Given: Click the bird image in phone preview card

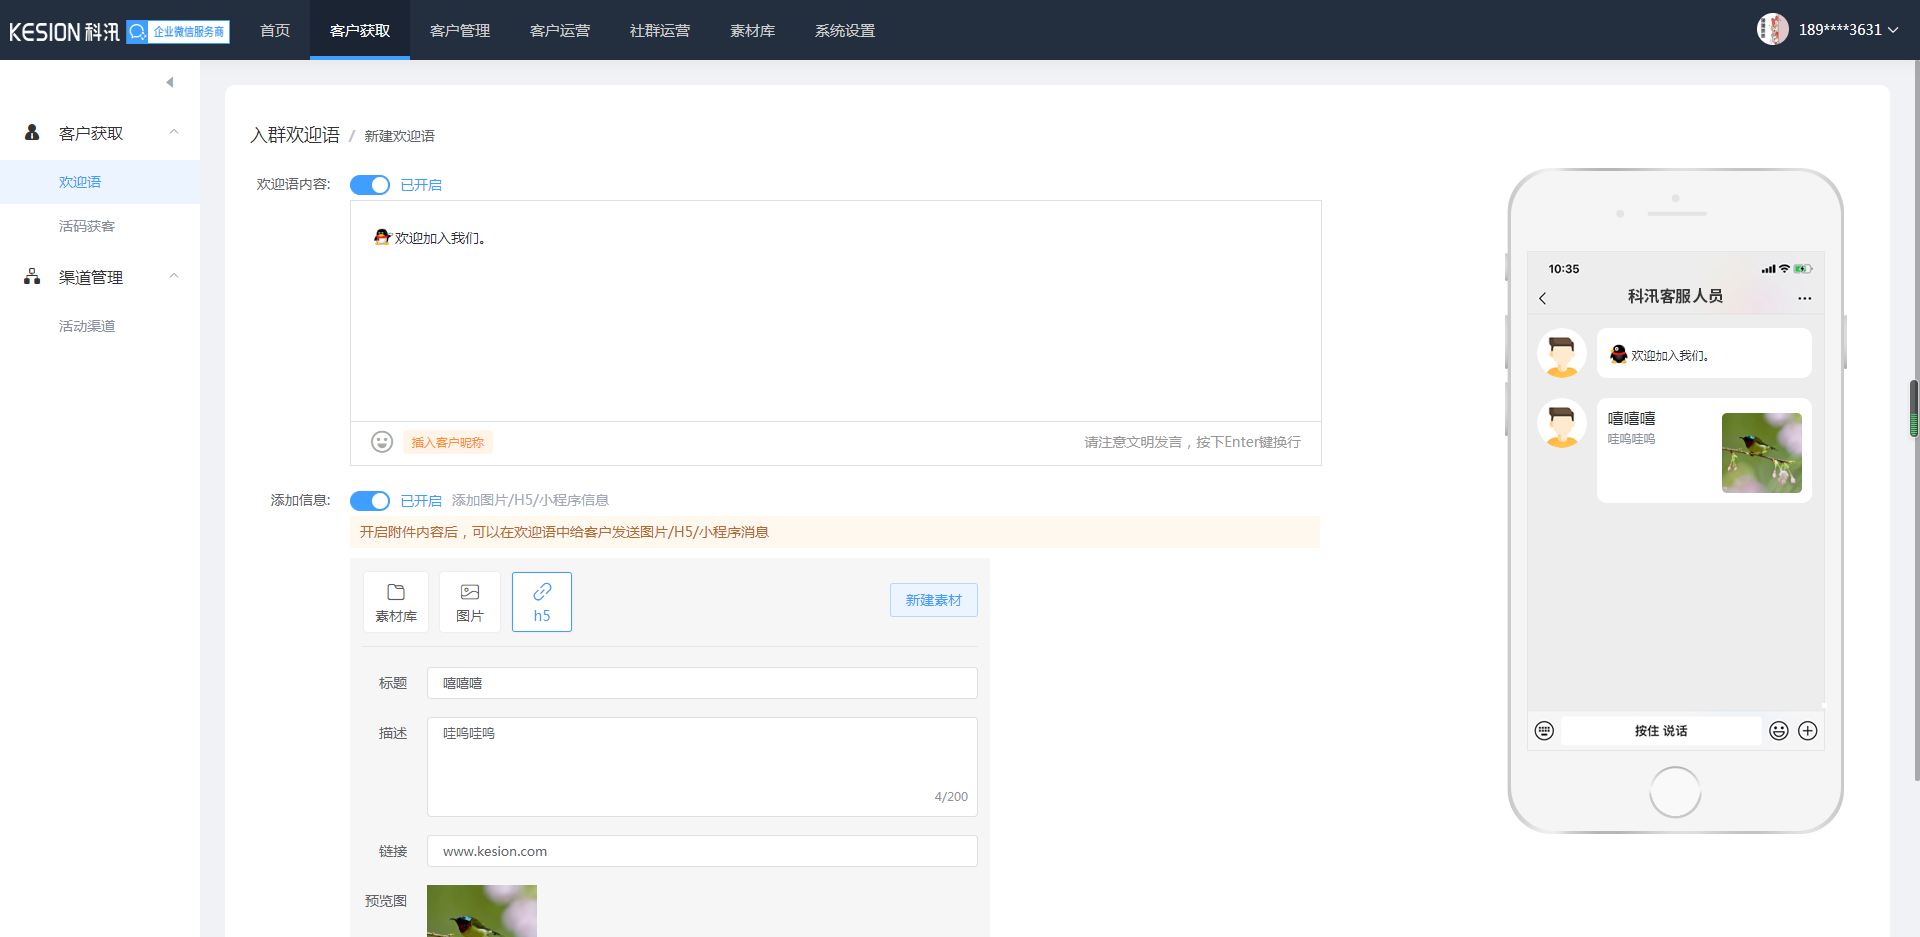Looking at the screenshot, I should (1762, 453).
